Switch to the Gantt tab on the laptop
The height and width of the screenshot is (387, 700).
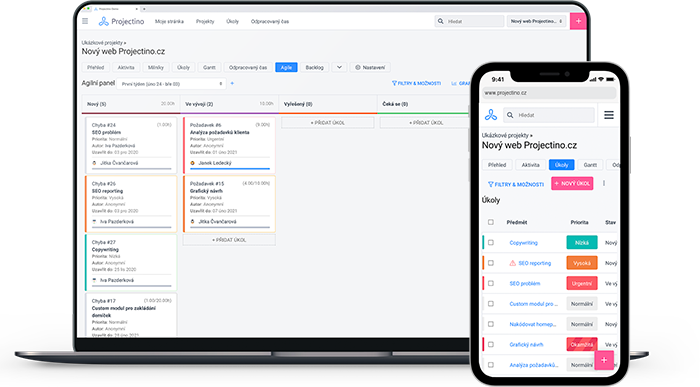coord(209,67)
